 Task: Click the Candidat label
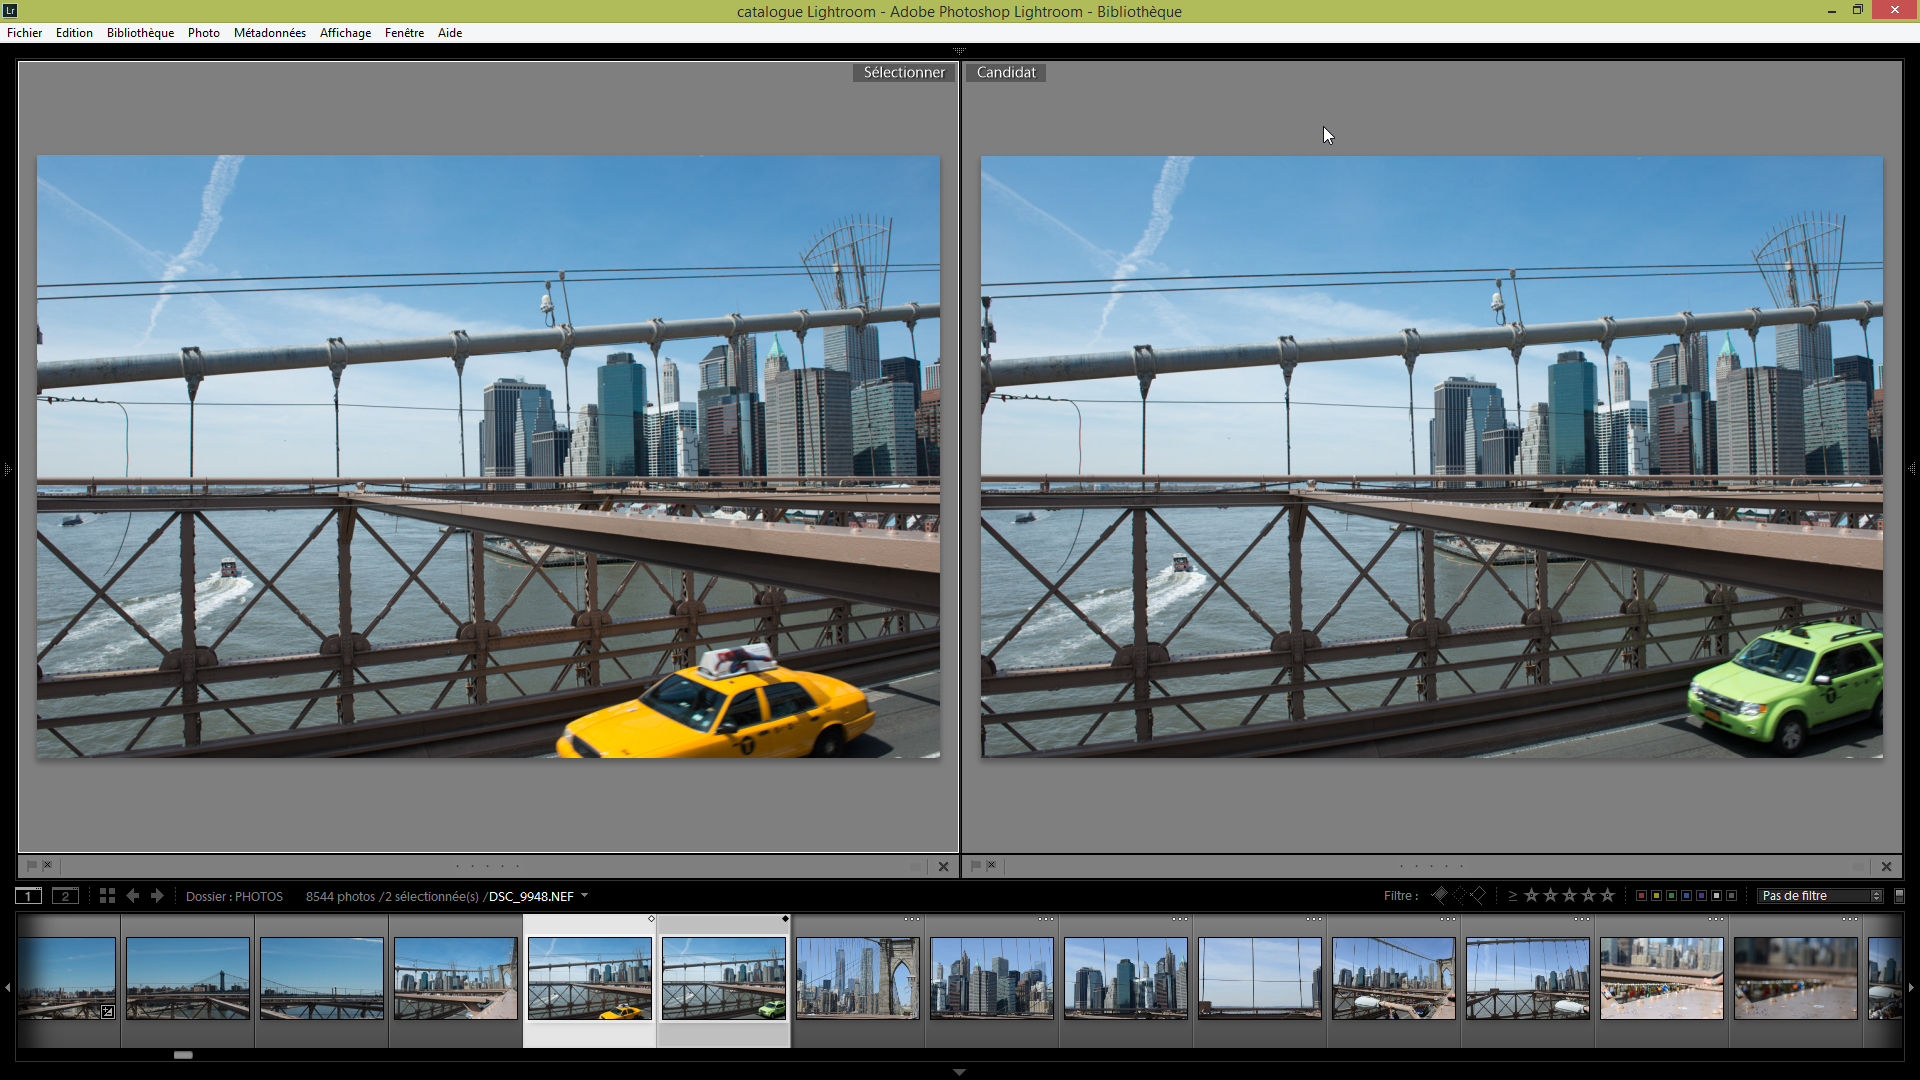pyautogui.click(x=1005, y=72)
